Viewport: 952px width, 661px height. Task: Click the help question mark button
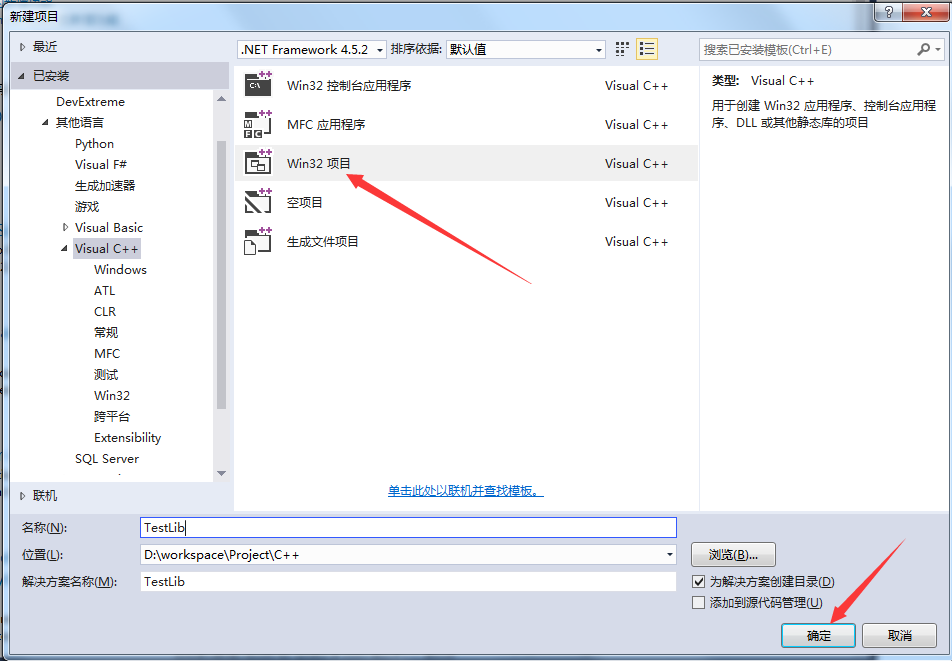pos(888,12)
